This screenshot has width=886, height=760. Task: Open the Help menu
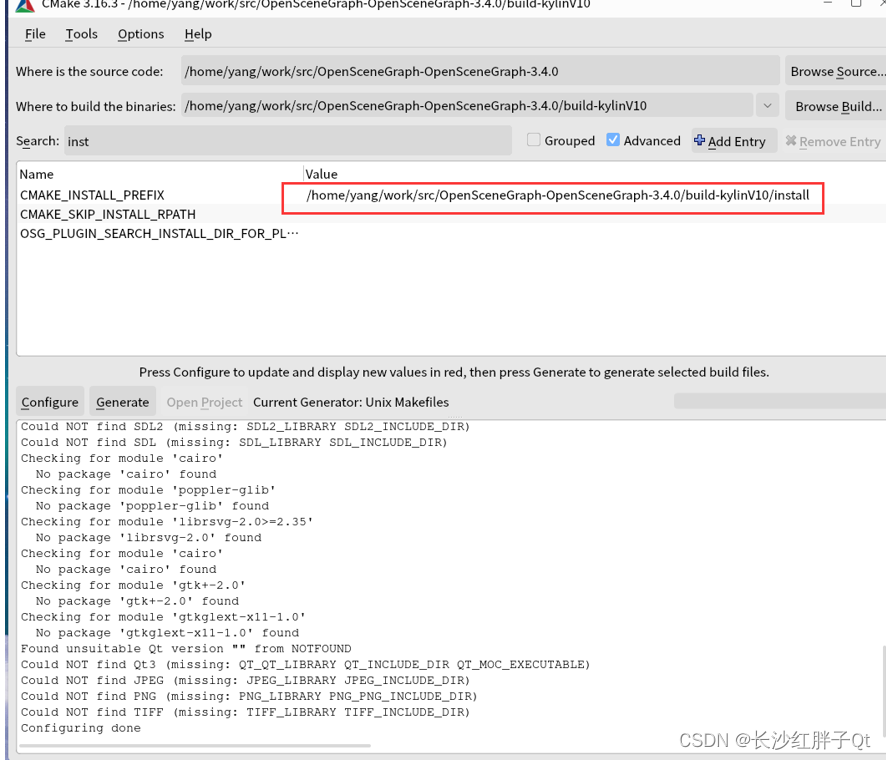click(x=198, y=34)
